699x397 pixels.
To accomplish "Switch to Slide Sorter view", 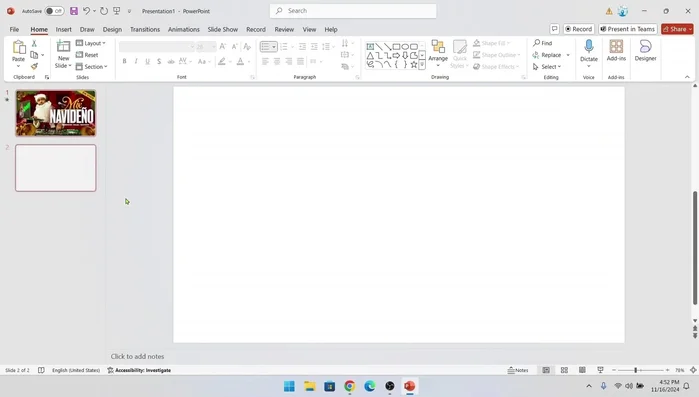I will tap(564, 370).
